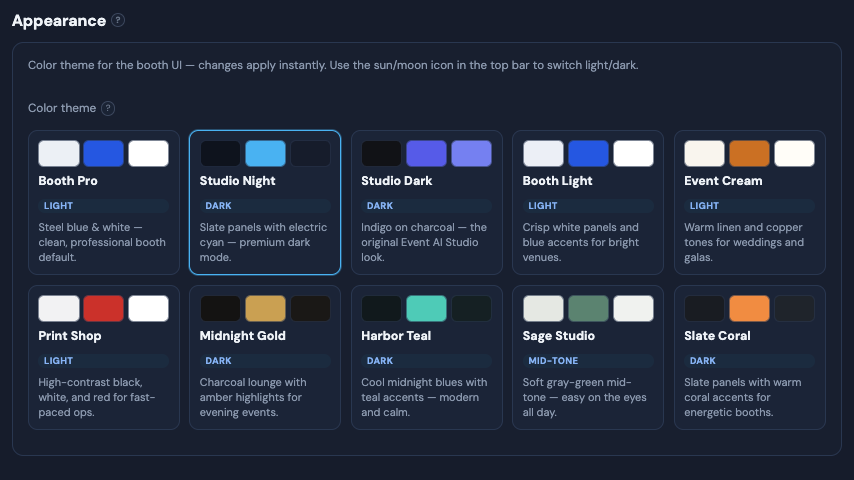
Task: Click 'Cool midnight blues' description text
Action: [x=424, y=397]
